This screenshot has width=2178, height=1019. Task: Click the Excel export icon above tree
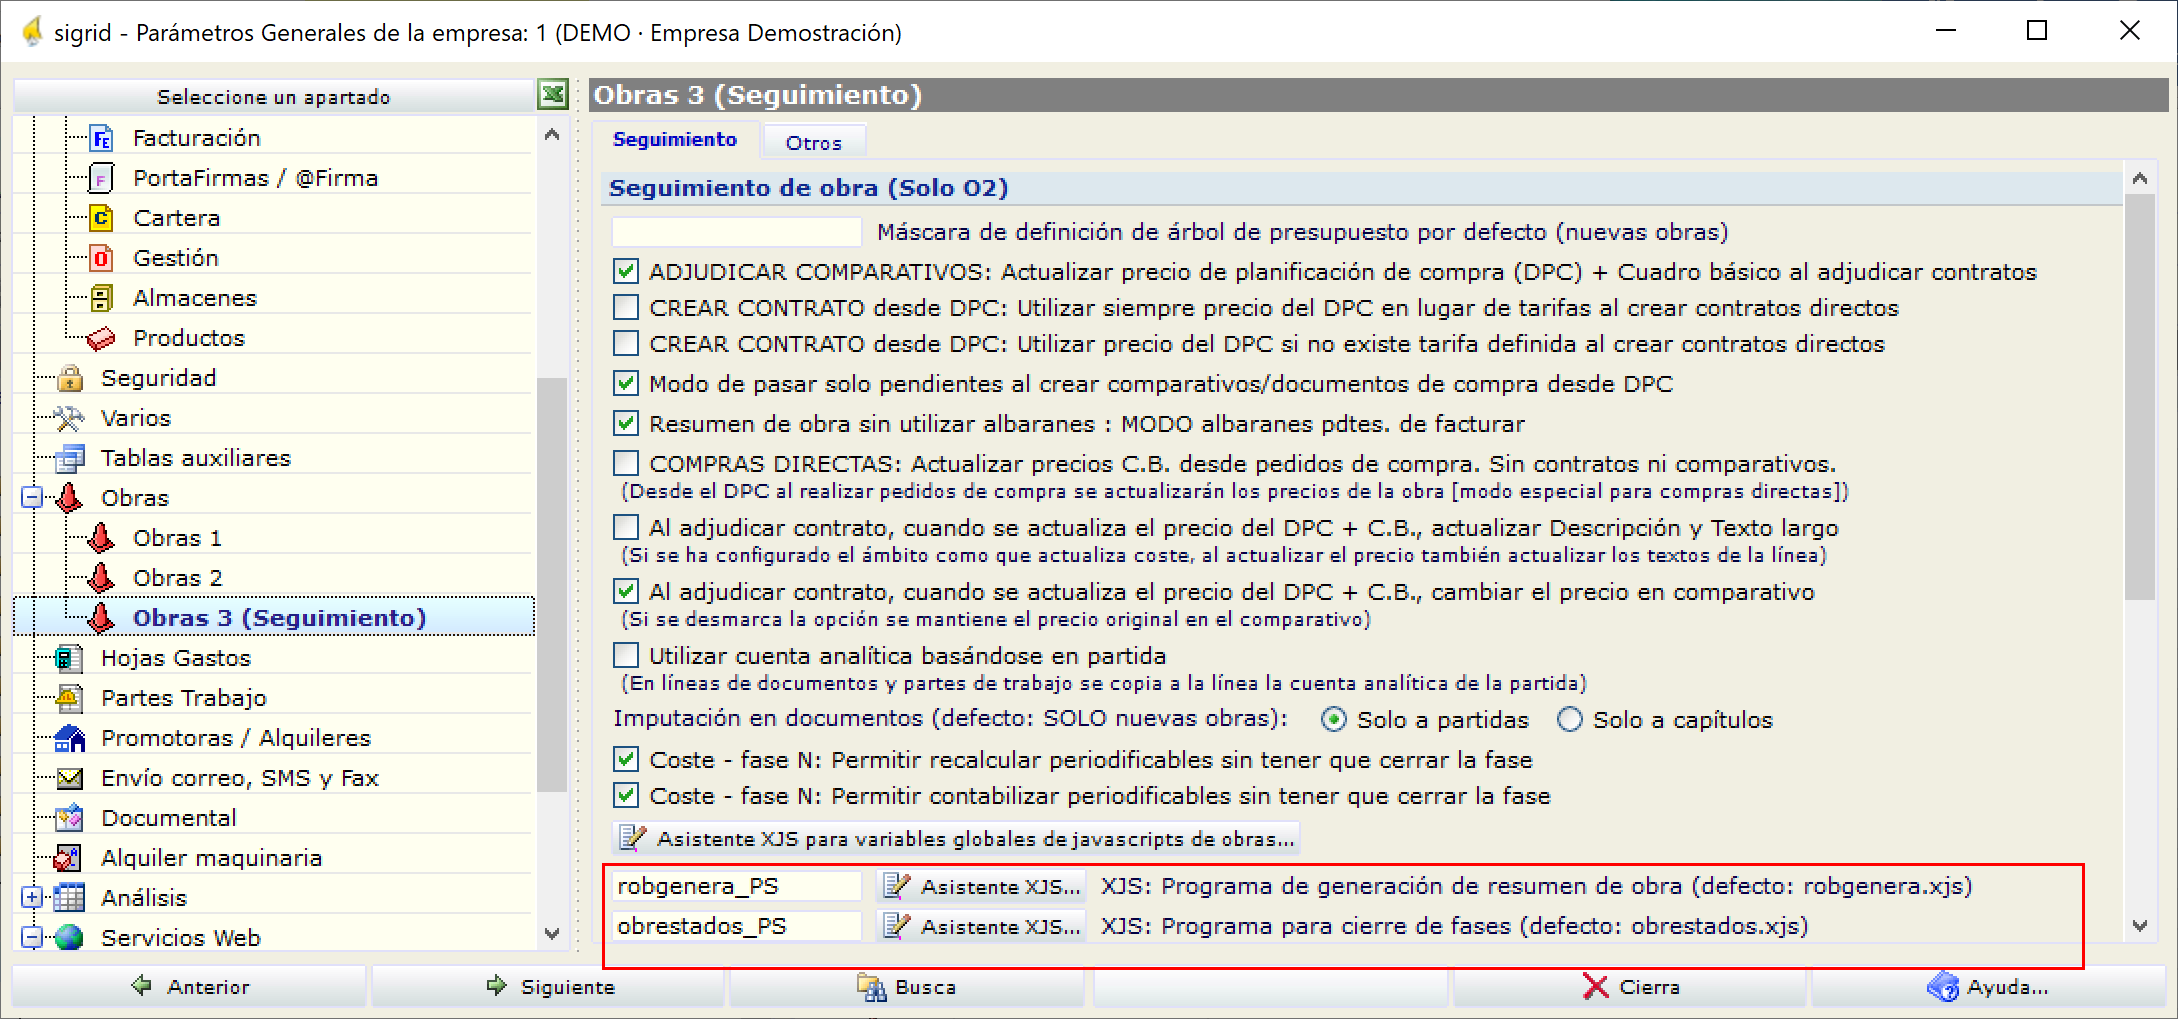click(553, 96)
